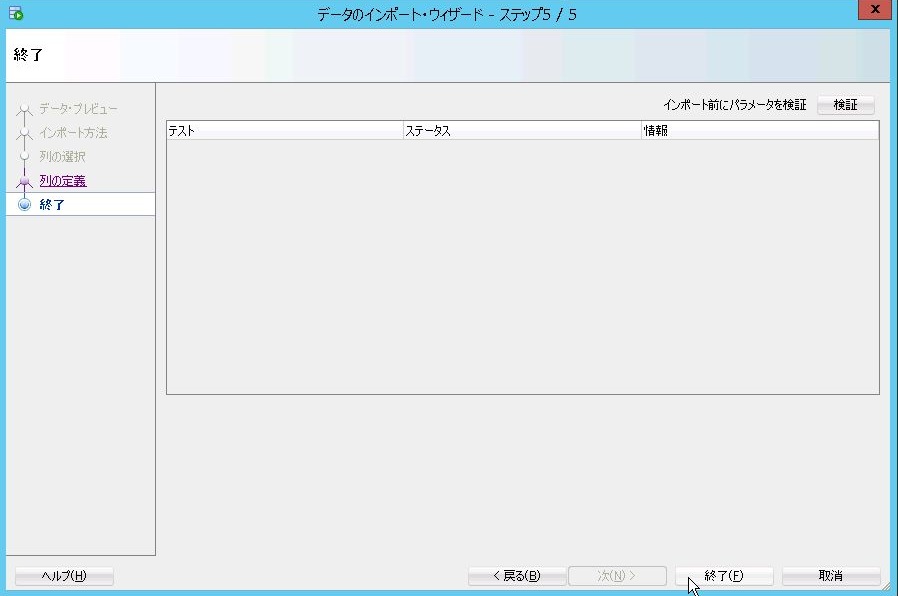Open help with the ヘルプ(H) button
The height and width of the screenshot is (596, 898).
64,576
